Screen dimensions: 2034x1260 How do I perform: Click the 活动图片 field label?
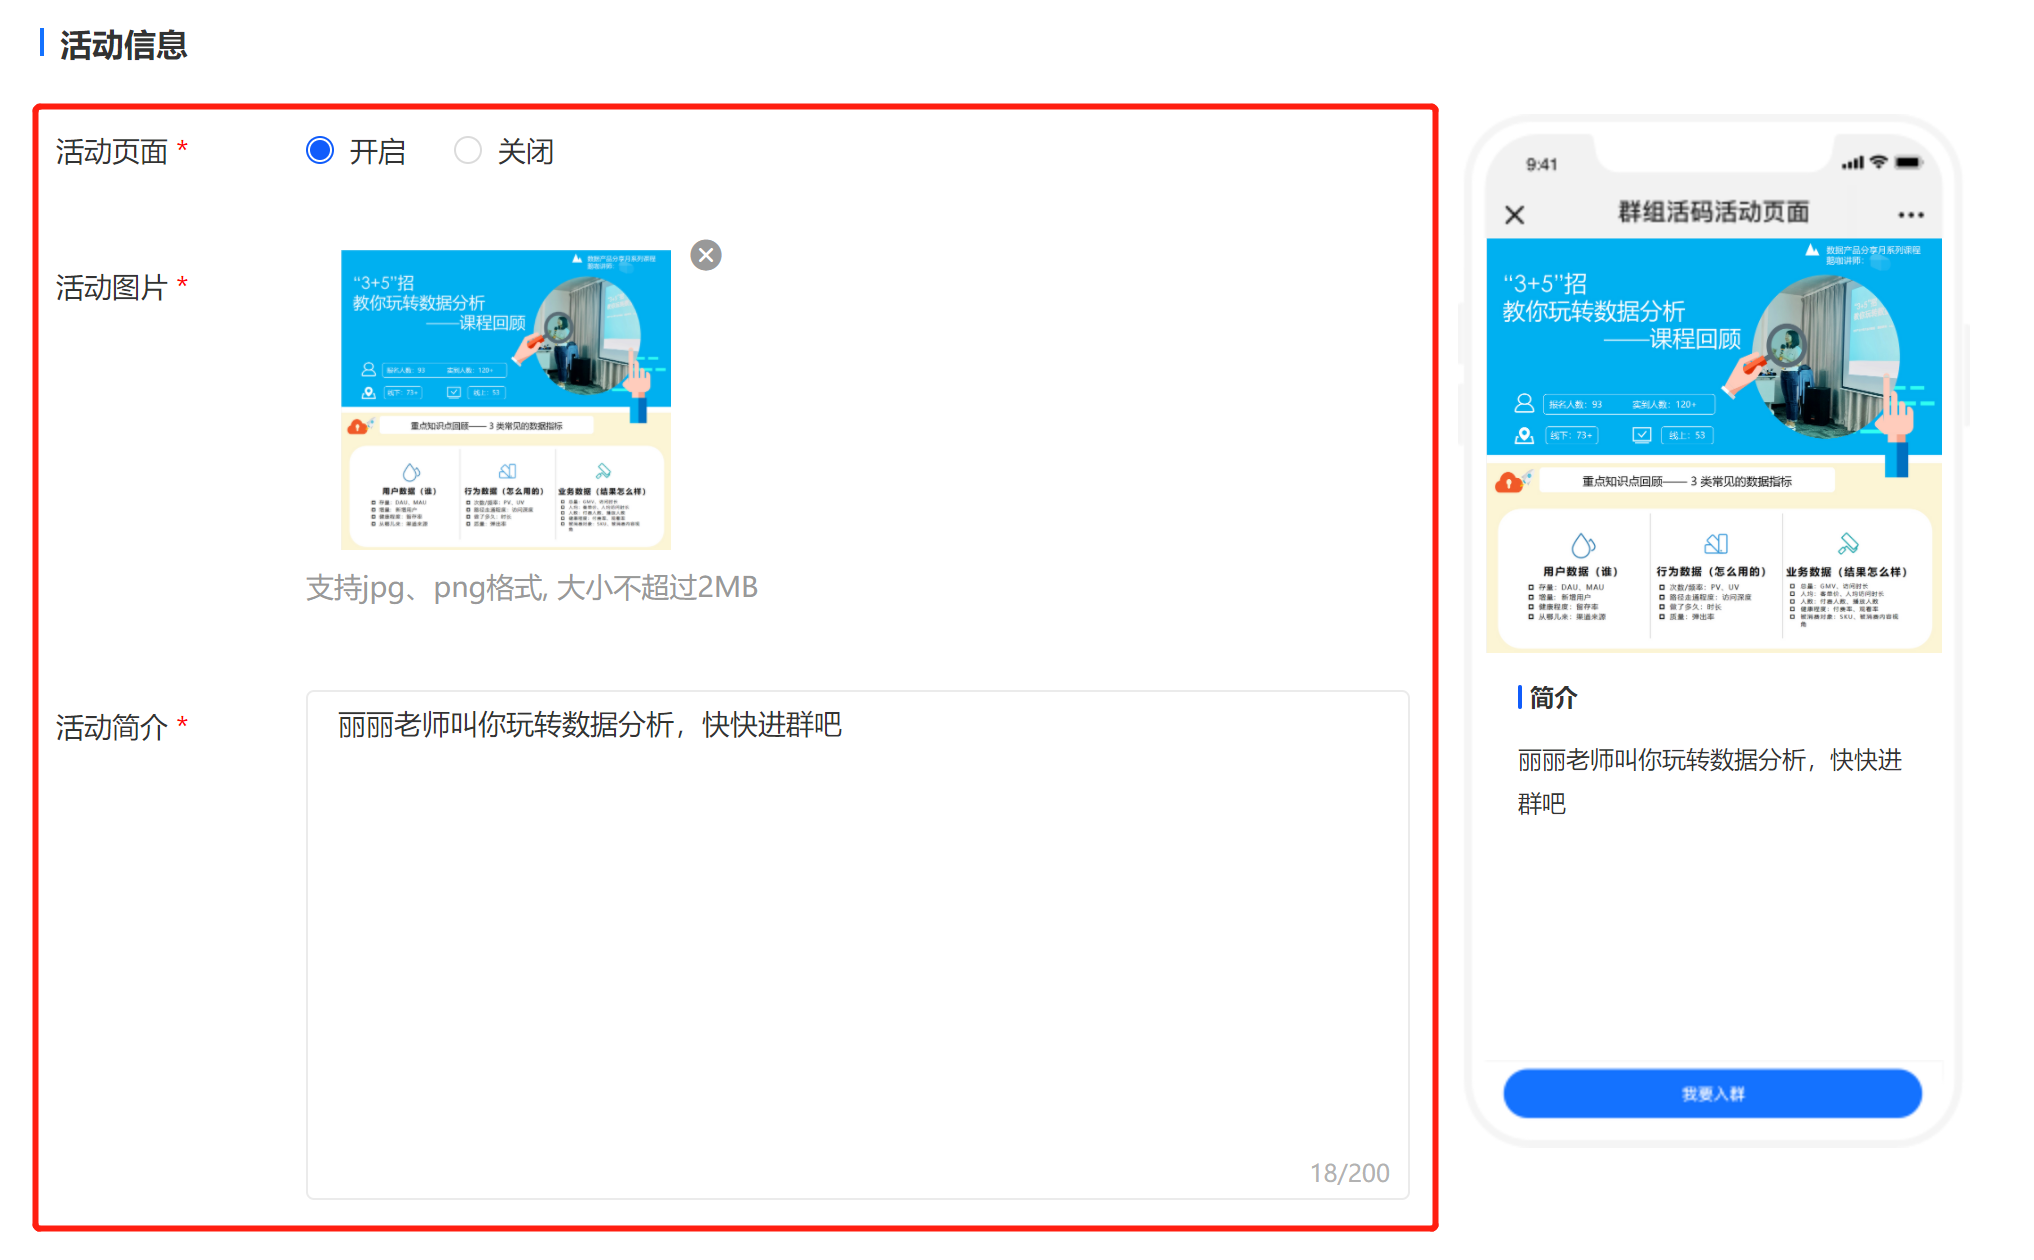tap(112, 287)
